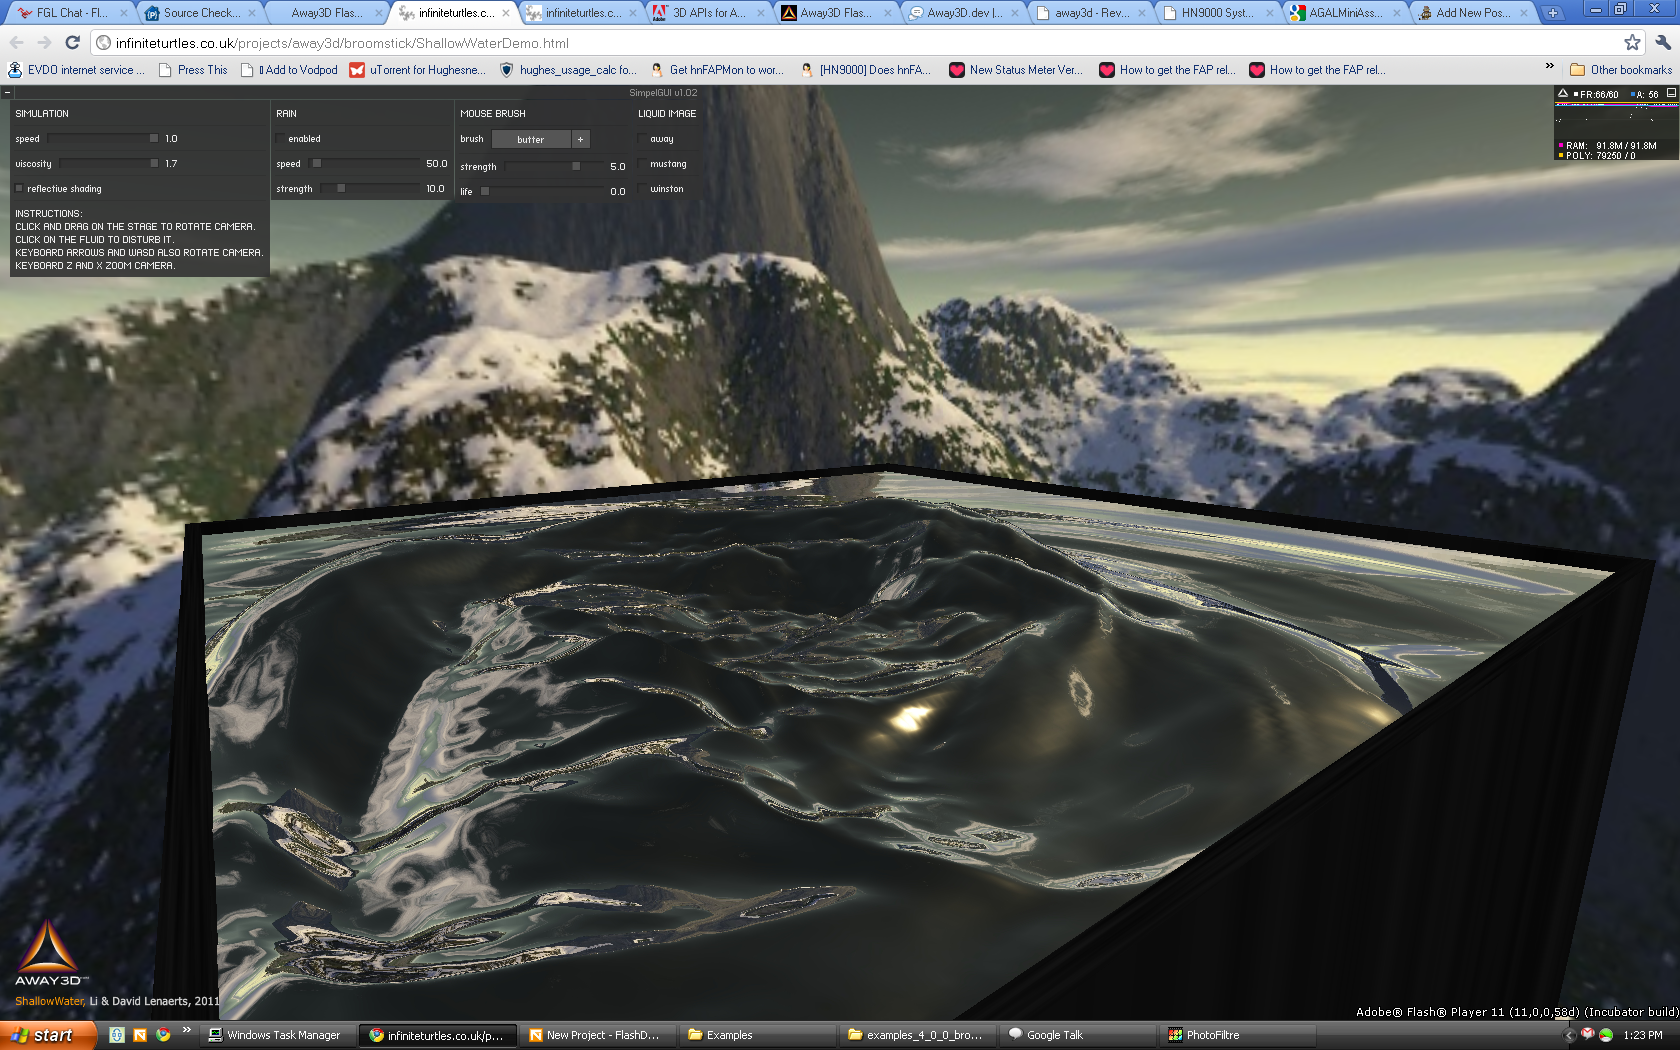Expand the hidden bookmarks overflow chevron
1680x1050 pixels.
pos(1550,67)
